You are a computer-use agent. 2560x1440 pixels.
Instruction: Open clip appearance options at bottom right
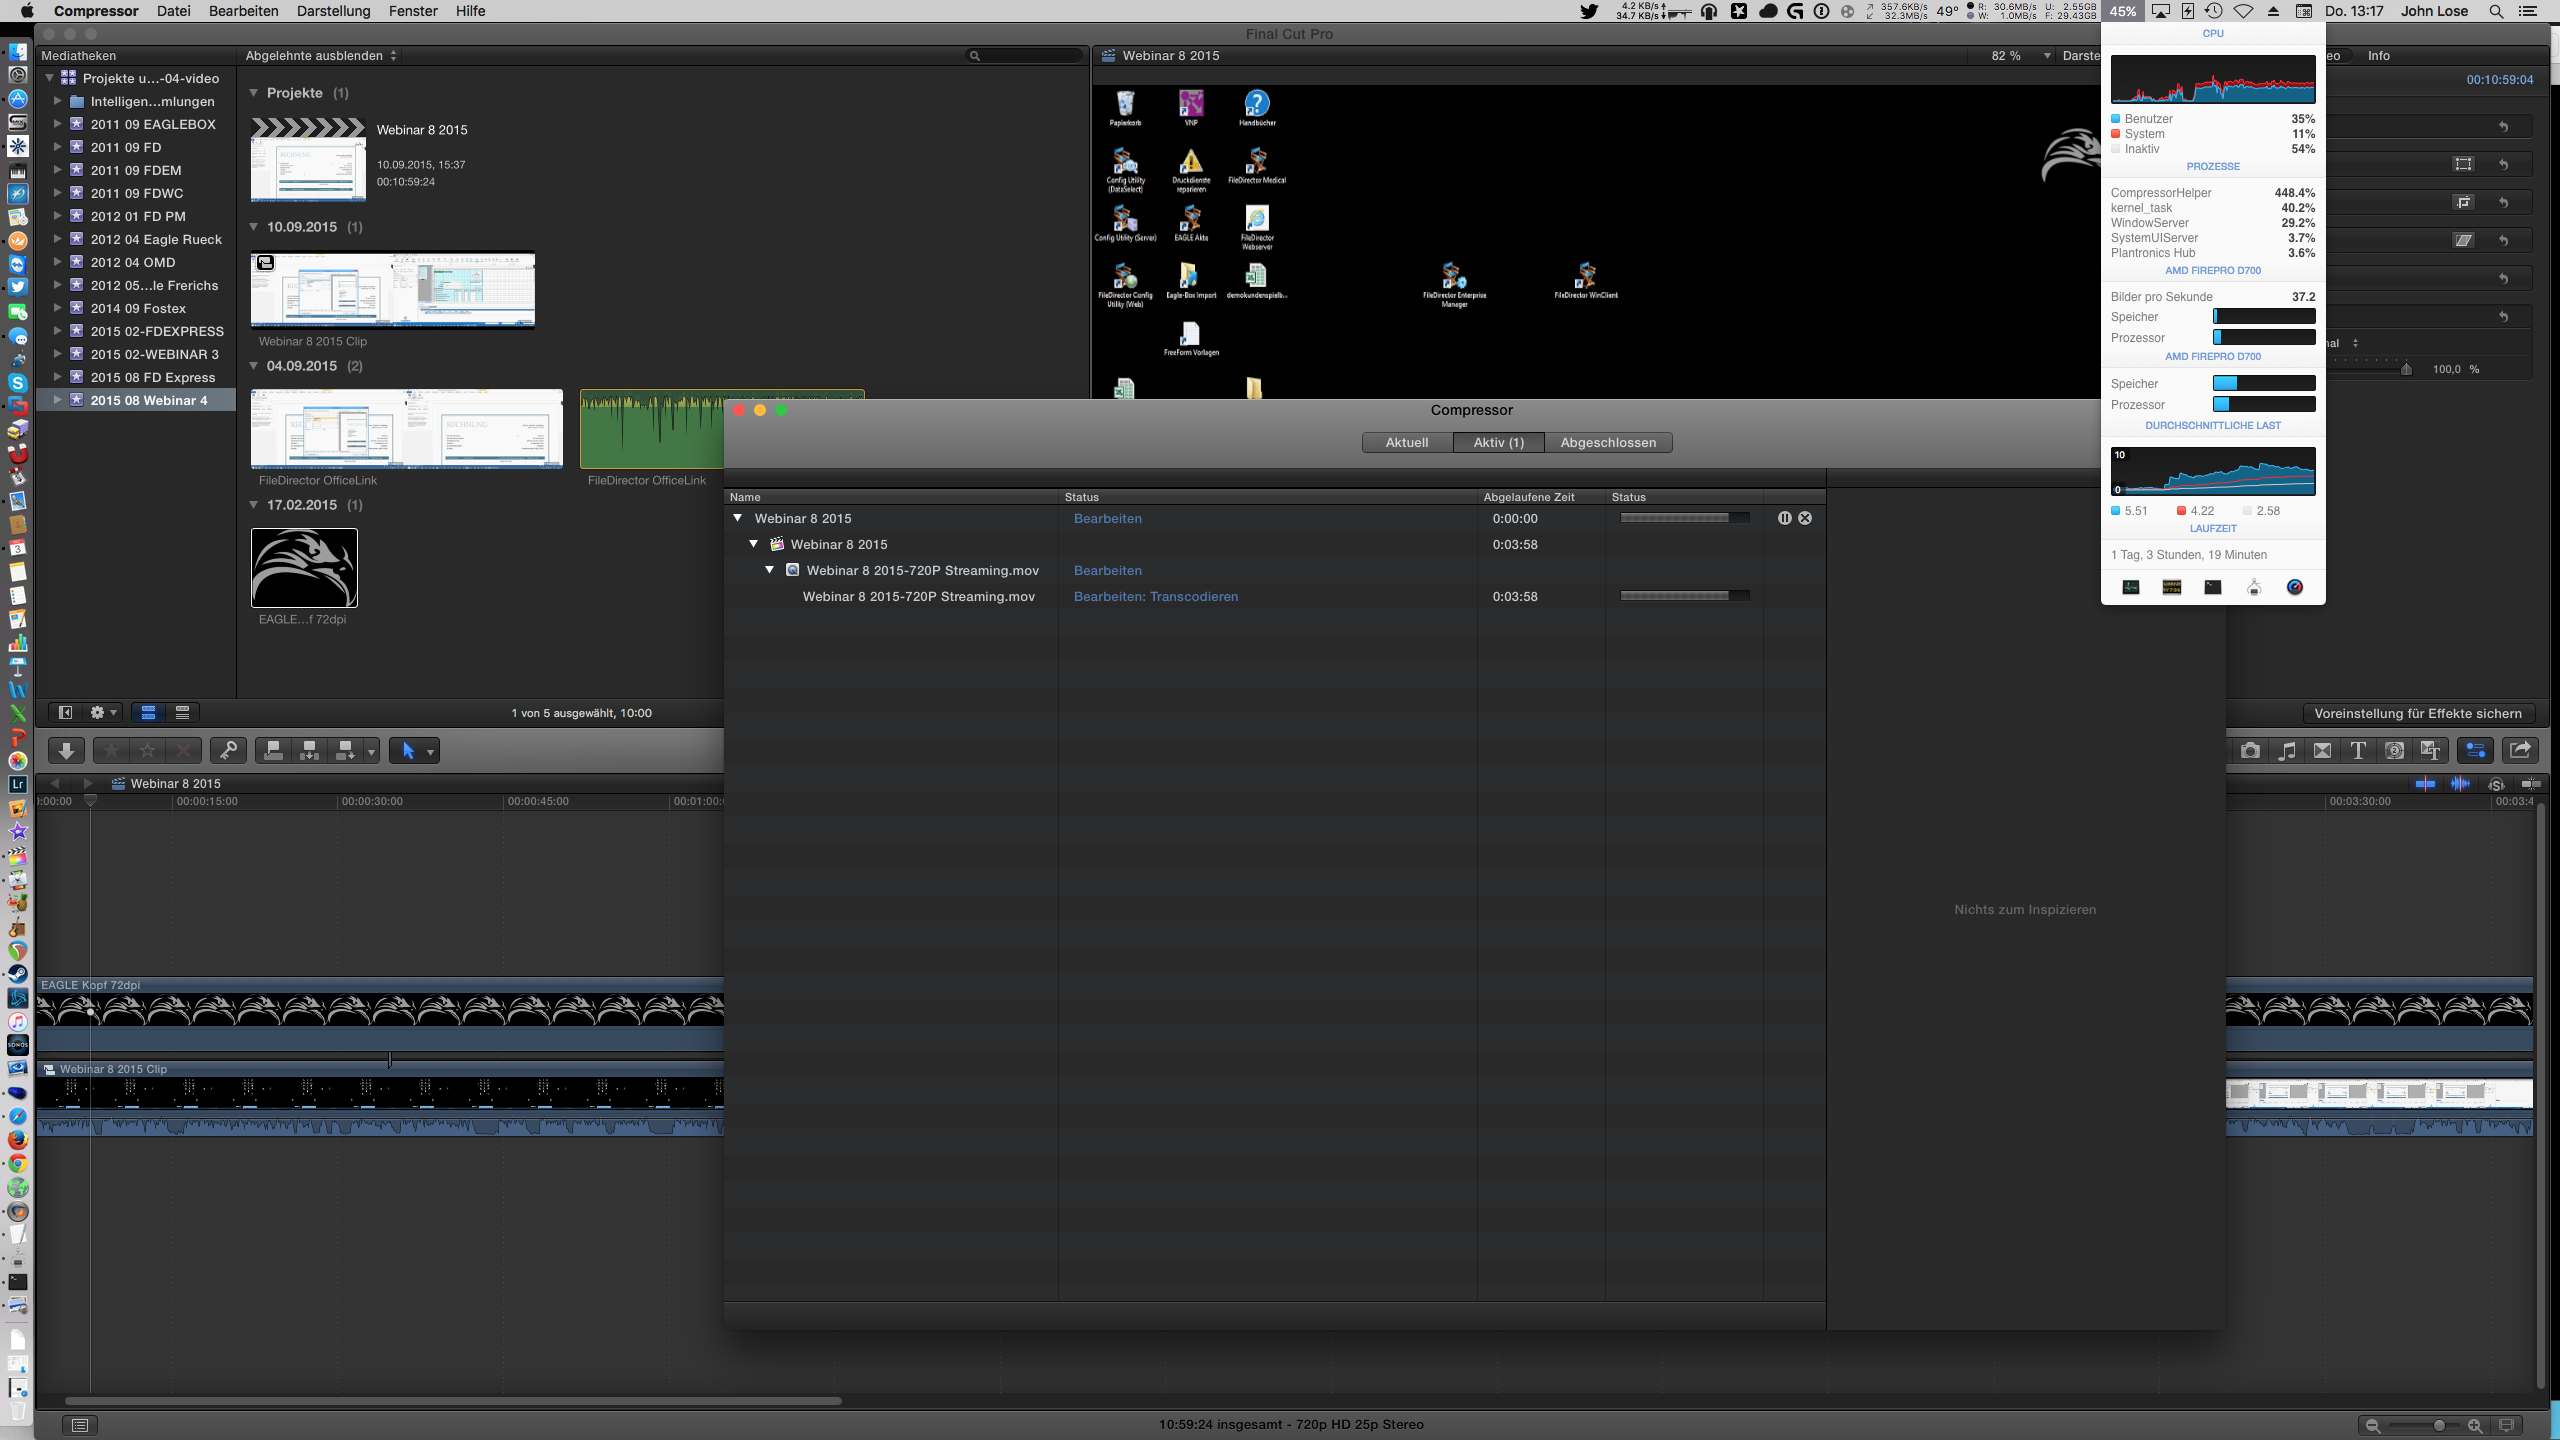(2506, 1425)
